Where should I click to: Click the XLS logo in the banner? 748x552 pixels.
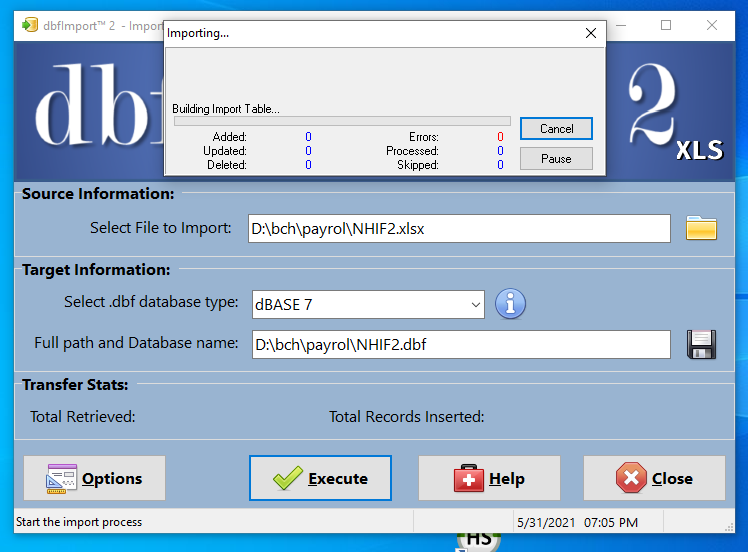(x=699, y=150)
